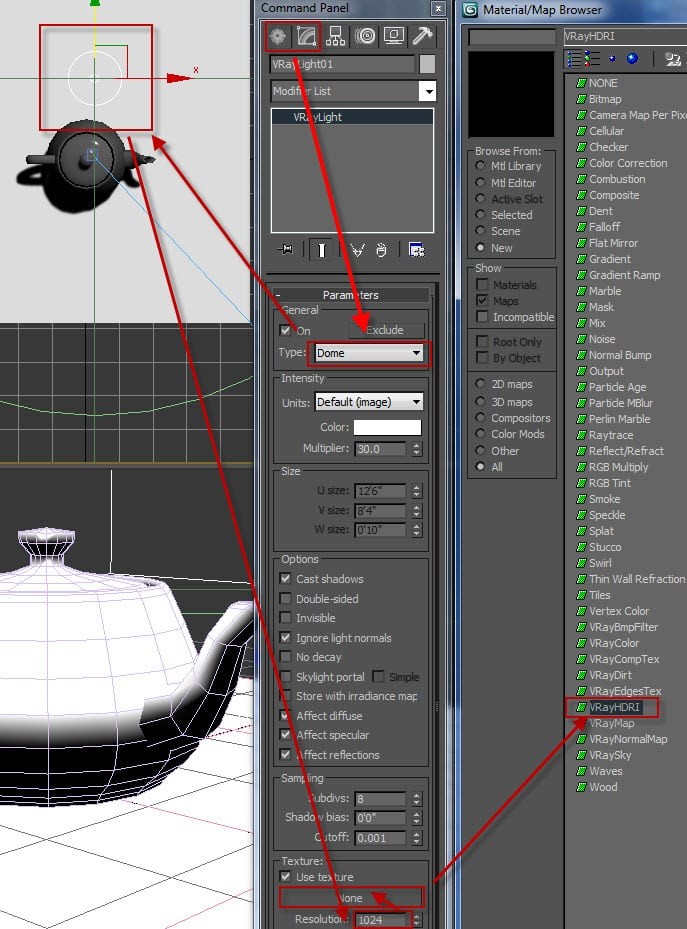Select Compositors radio button
The image size is (687, 929).
pos(480,418)
